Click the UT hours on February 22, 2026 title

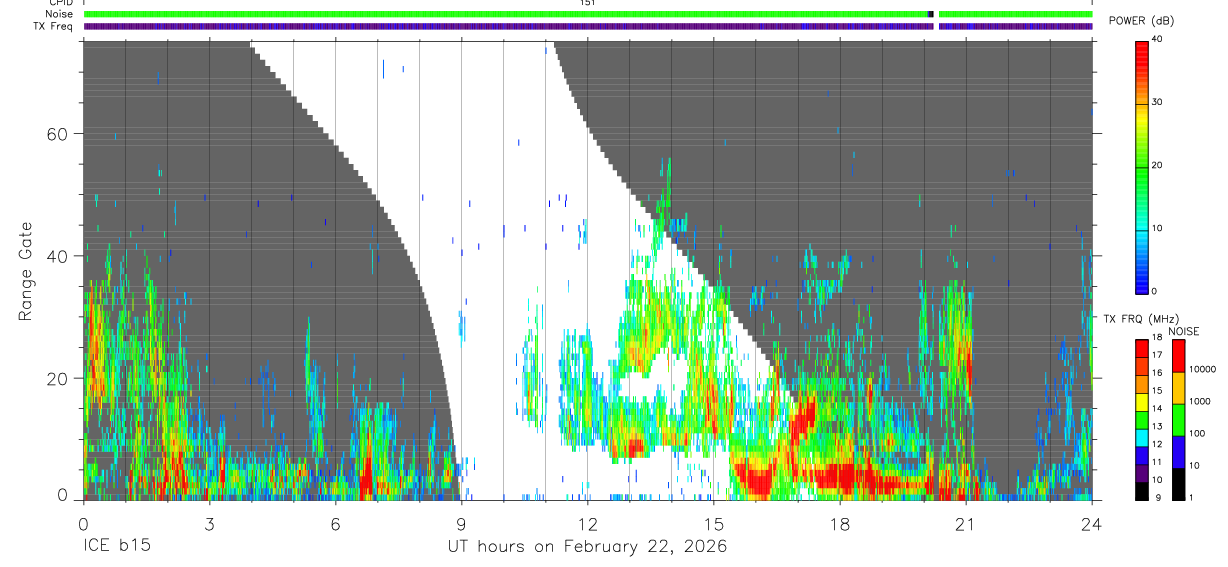(587, 547)
